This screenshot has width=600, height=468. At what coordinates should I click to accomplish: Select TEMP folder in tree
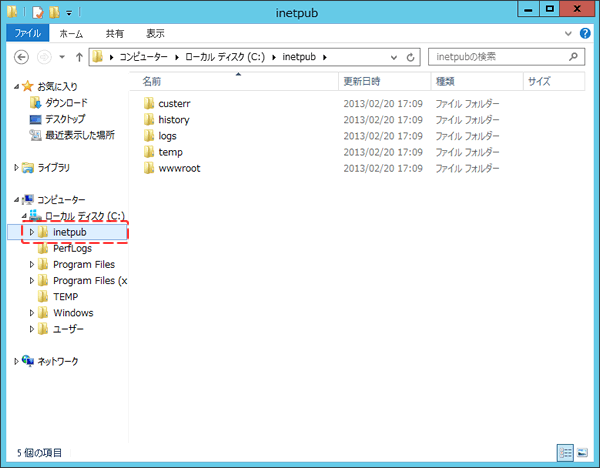[x=65, y=297]
